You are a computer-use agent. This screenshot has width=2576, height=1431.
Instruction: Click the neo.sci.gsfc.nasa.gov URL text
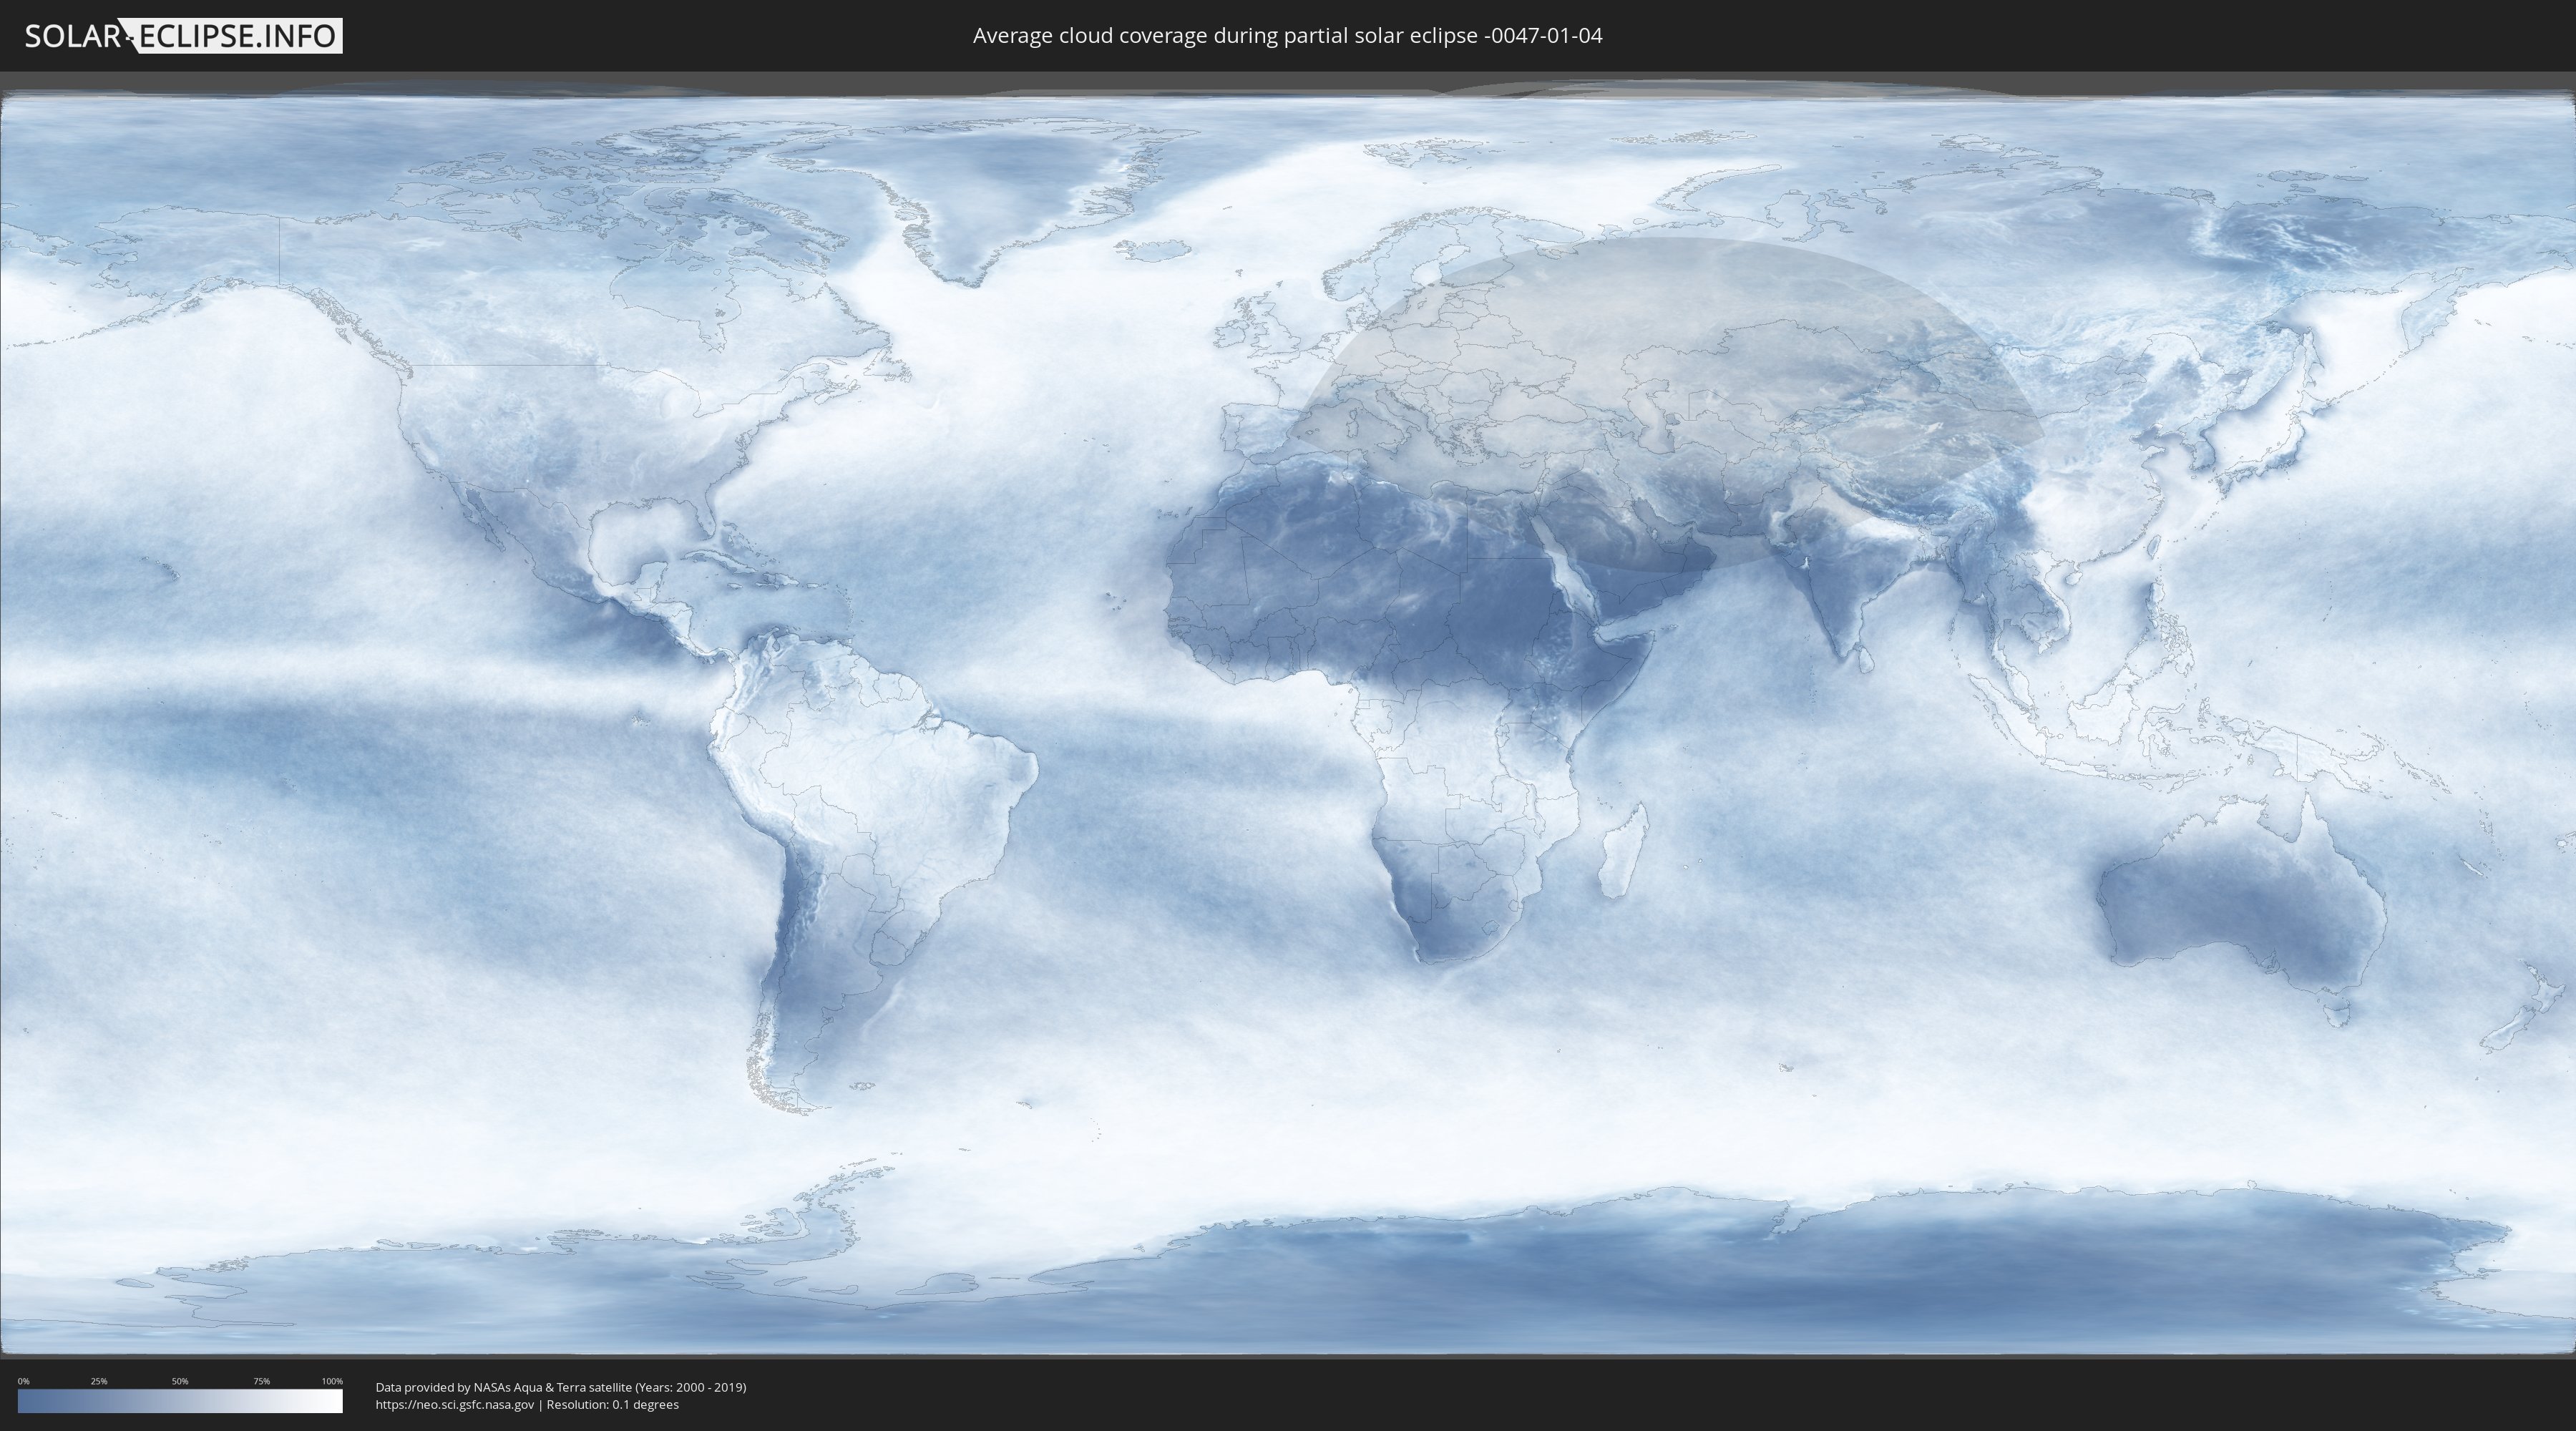455,1405
